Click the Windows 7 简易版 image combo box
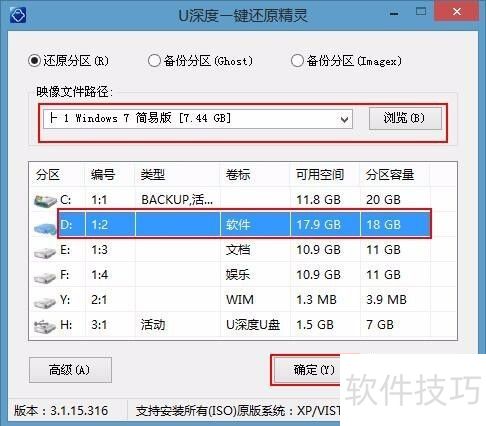Image resolution: width=486 pixels, height=426 pixels. (x=198, y=119)
